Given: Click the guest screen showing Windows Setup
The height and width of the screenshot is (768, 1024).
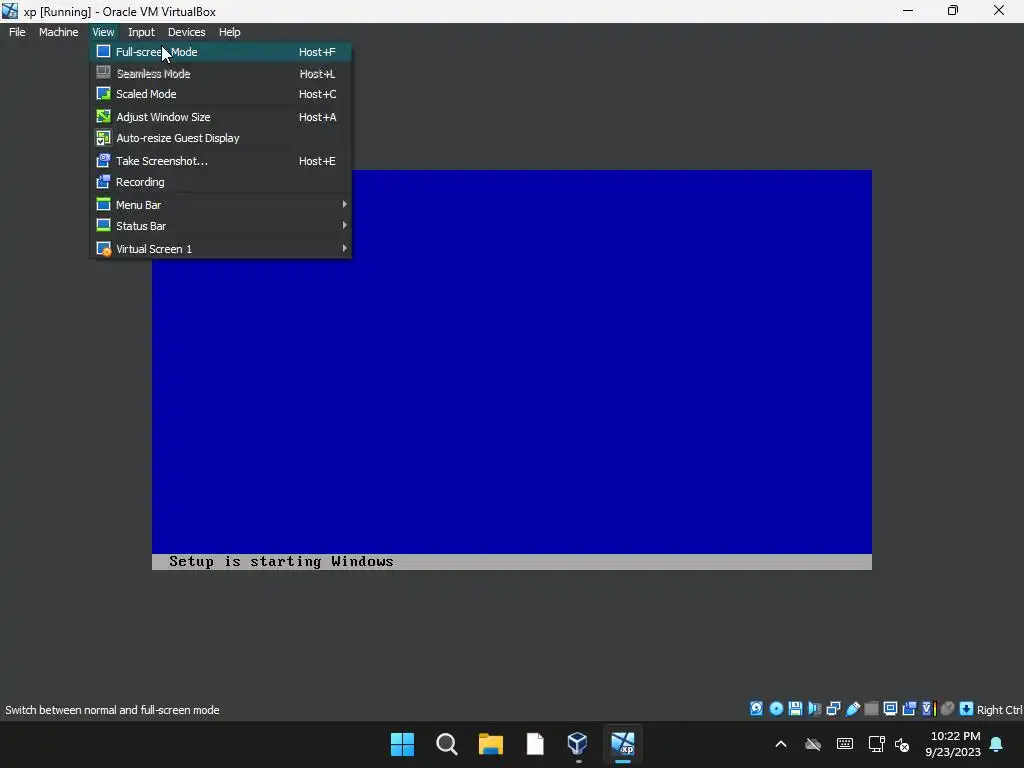Looking at the screenshot, I should coord(512,370).
